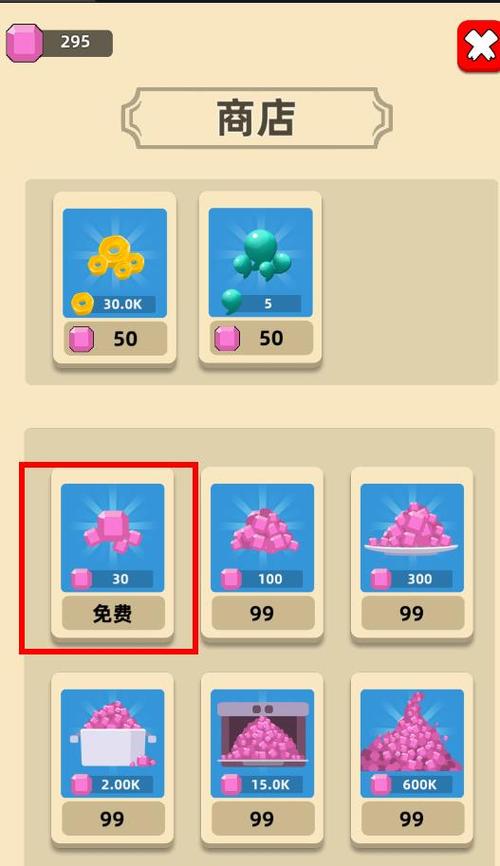Close the shop with the red X
Viewport: 500px width, 866px height.
coord(480,46)
